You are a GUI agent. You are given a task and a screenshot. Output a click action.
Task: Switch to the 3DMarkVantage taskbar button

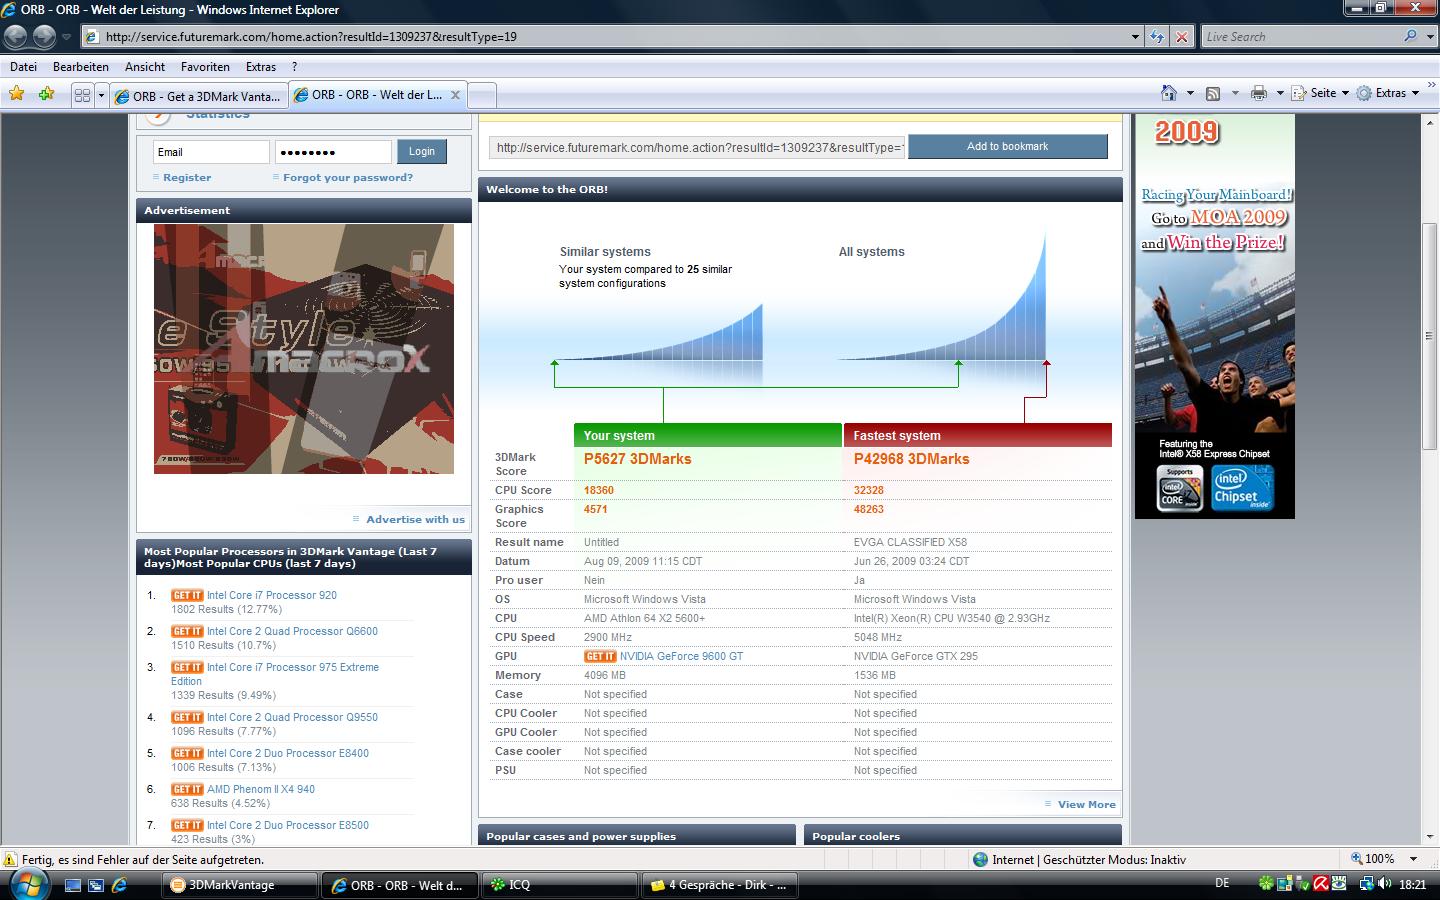pos(238,885)
